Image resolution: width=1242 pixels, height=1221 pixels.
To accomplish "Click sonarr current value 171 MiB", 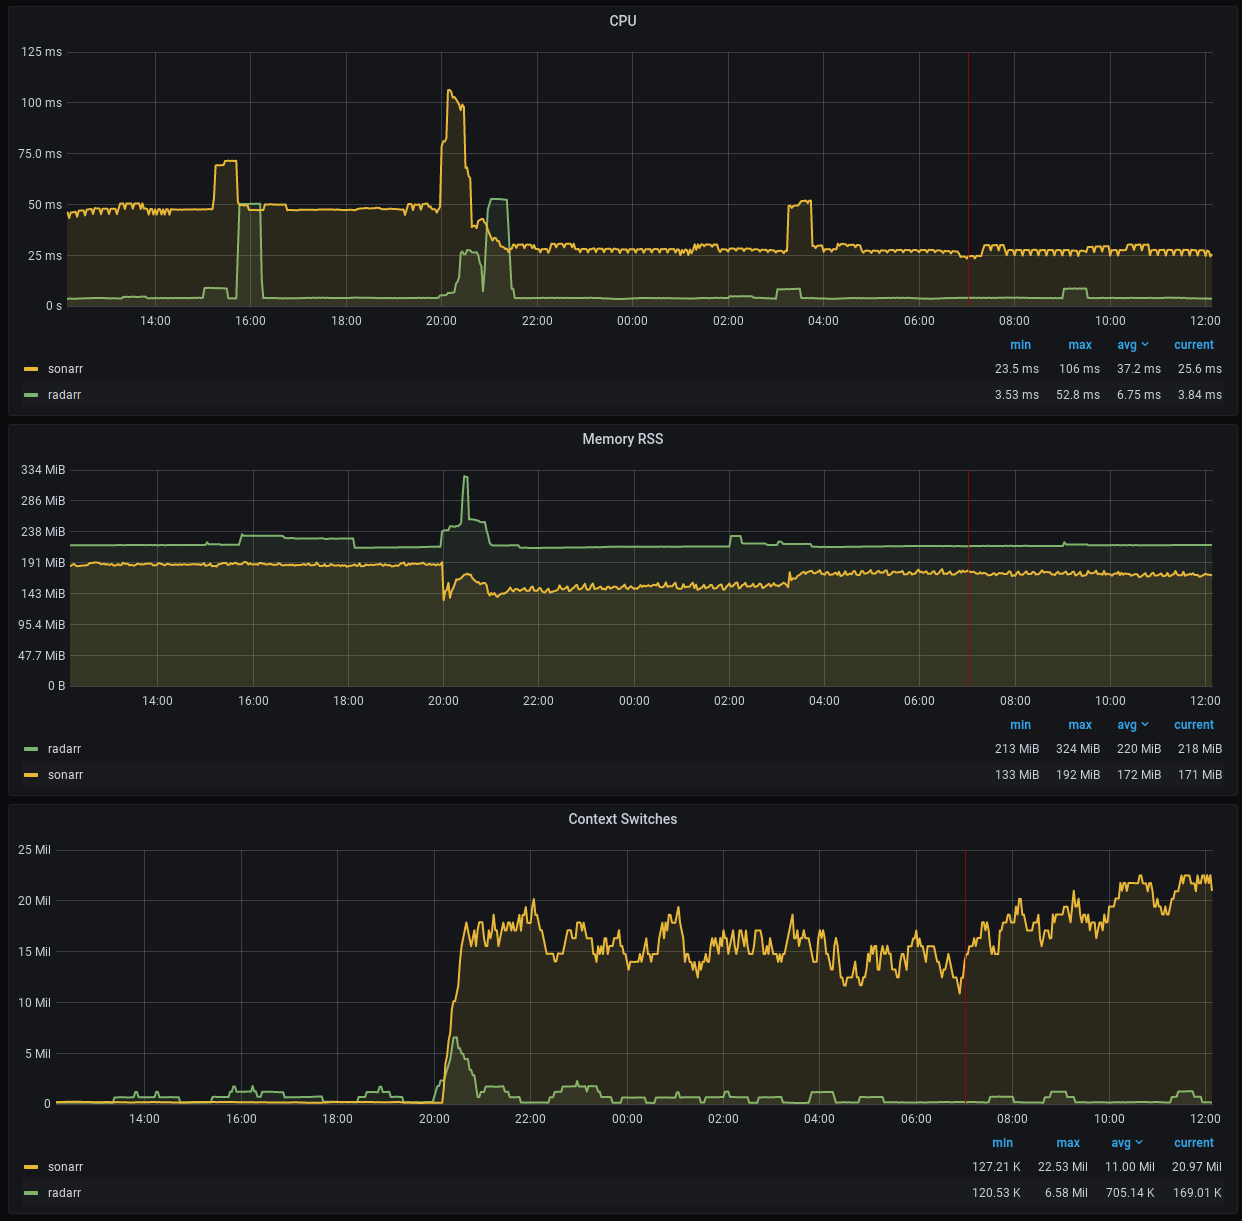I will (1200, 775).
